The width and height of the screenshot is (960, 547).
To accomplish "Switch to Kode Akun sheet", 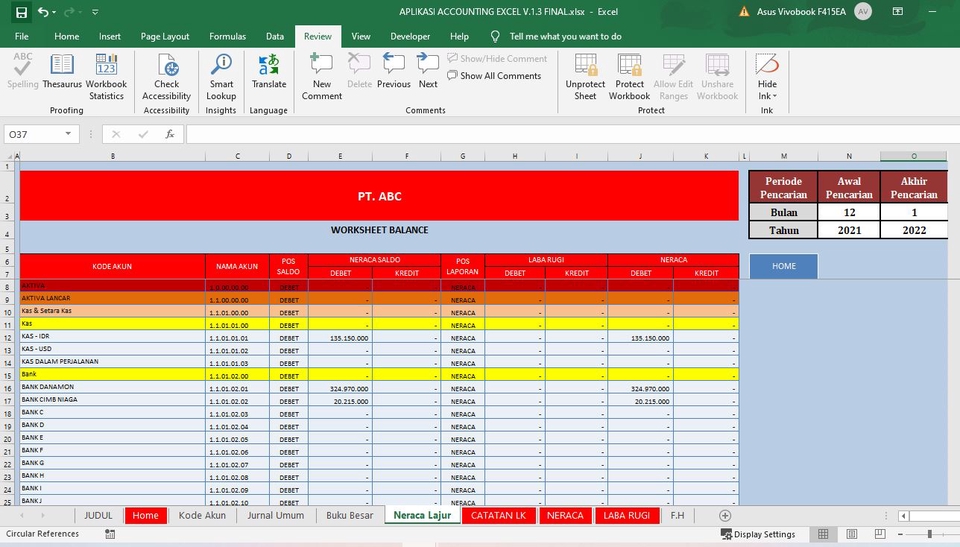I will [x=202, y=515].
